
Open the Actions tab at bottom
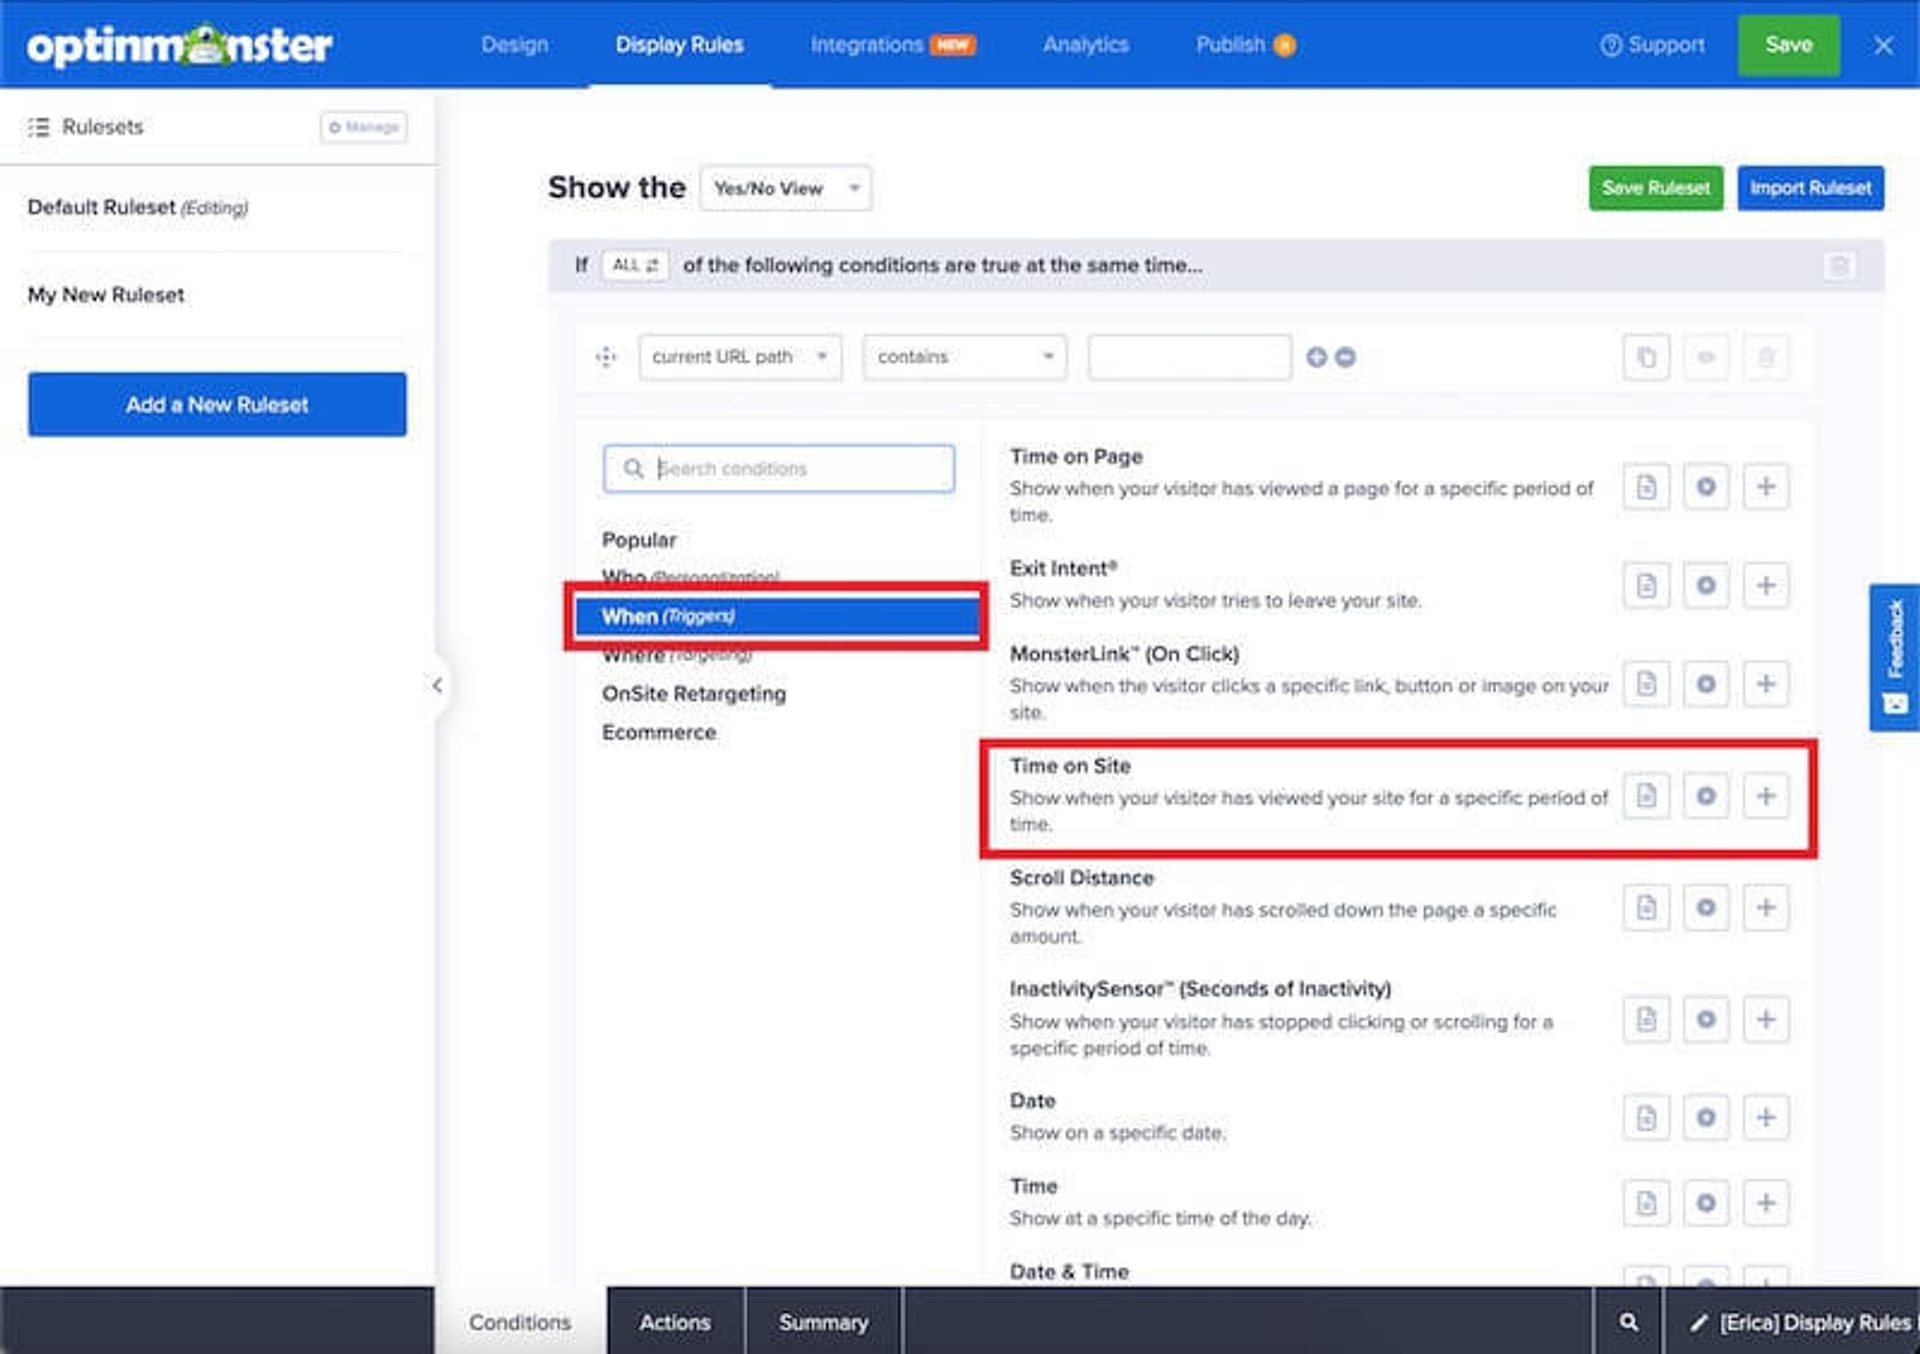click(675, 1322)
